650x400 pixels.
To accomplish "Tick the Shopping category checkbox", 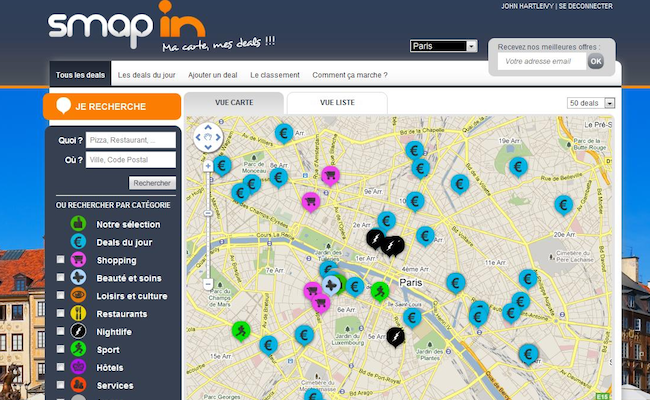I will [x=61, y=259].
